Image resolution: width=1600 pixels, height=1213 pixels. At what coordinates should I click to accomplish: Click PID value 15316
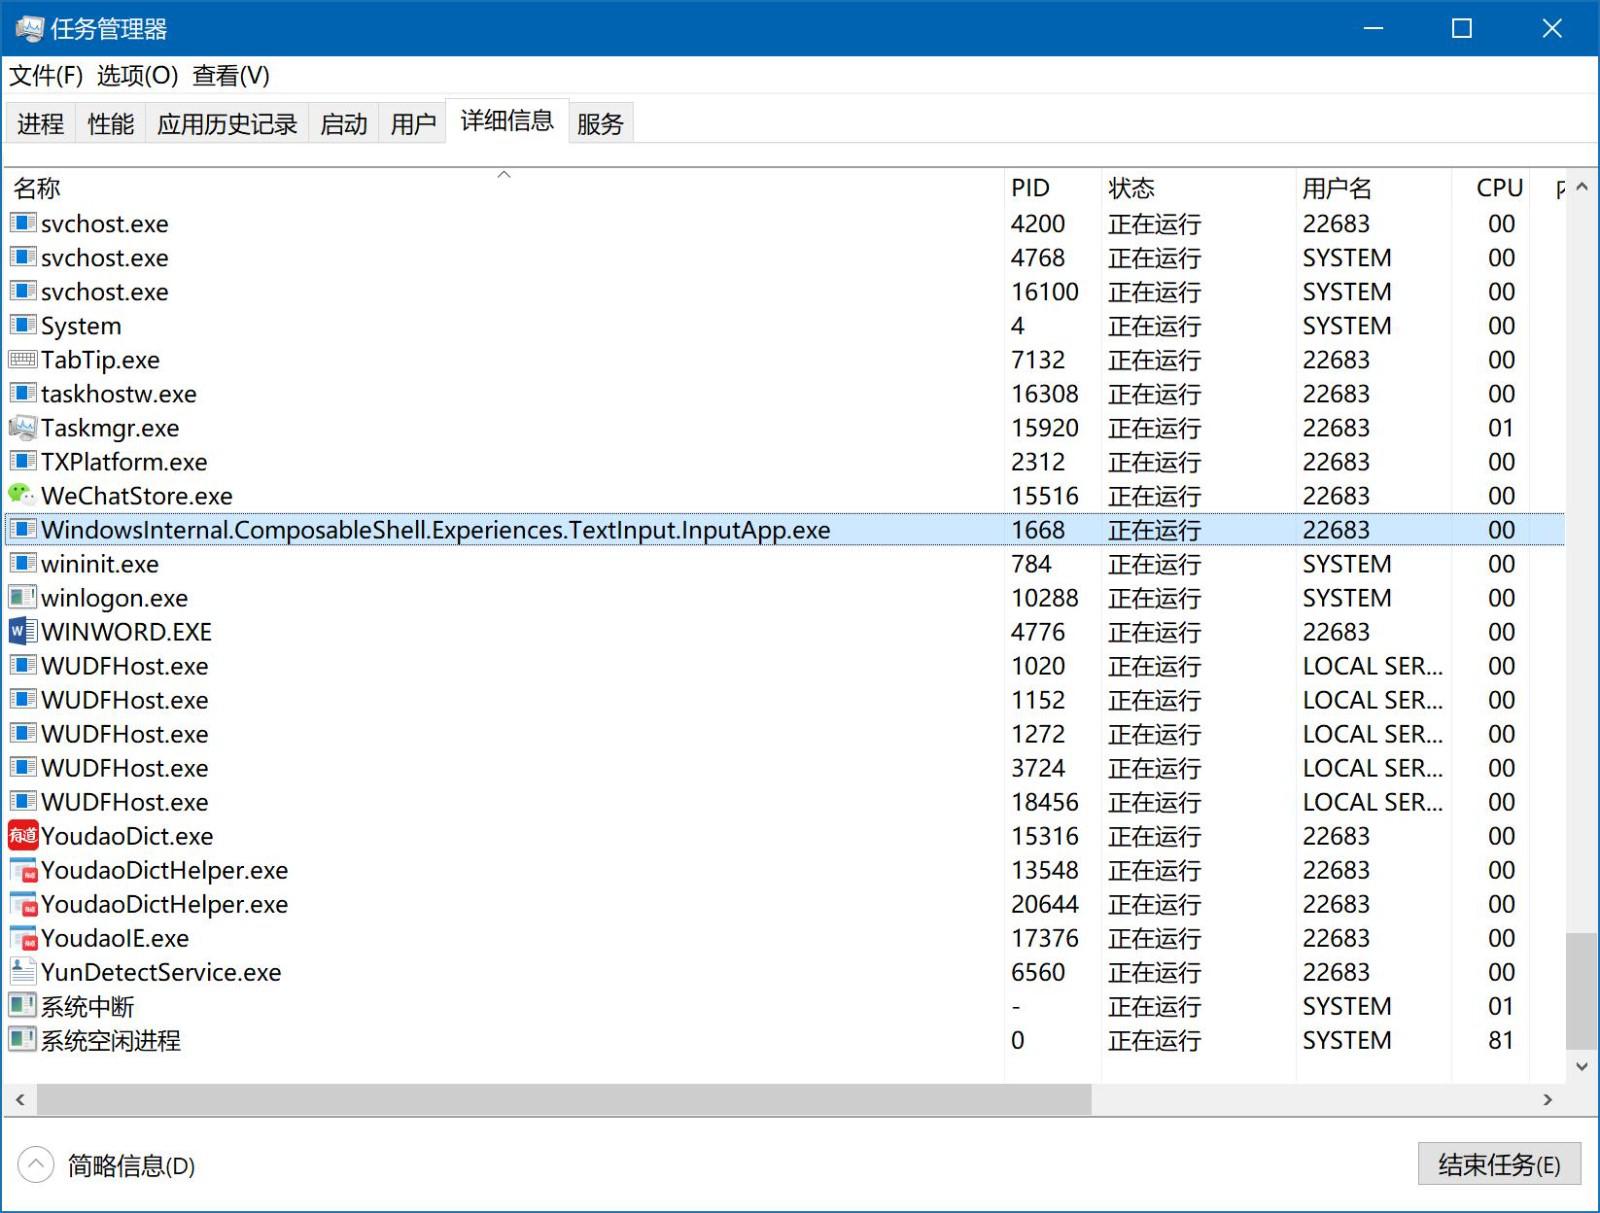pyautogui.click(x=1045, y=836)
